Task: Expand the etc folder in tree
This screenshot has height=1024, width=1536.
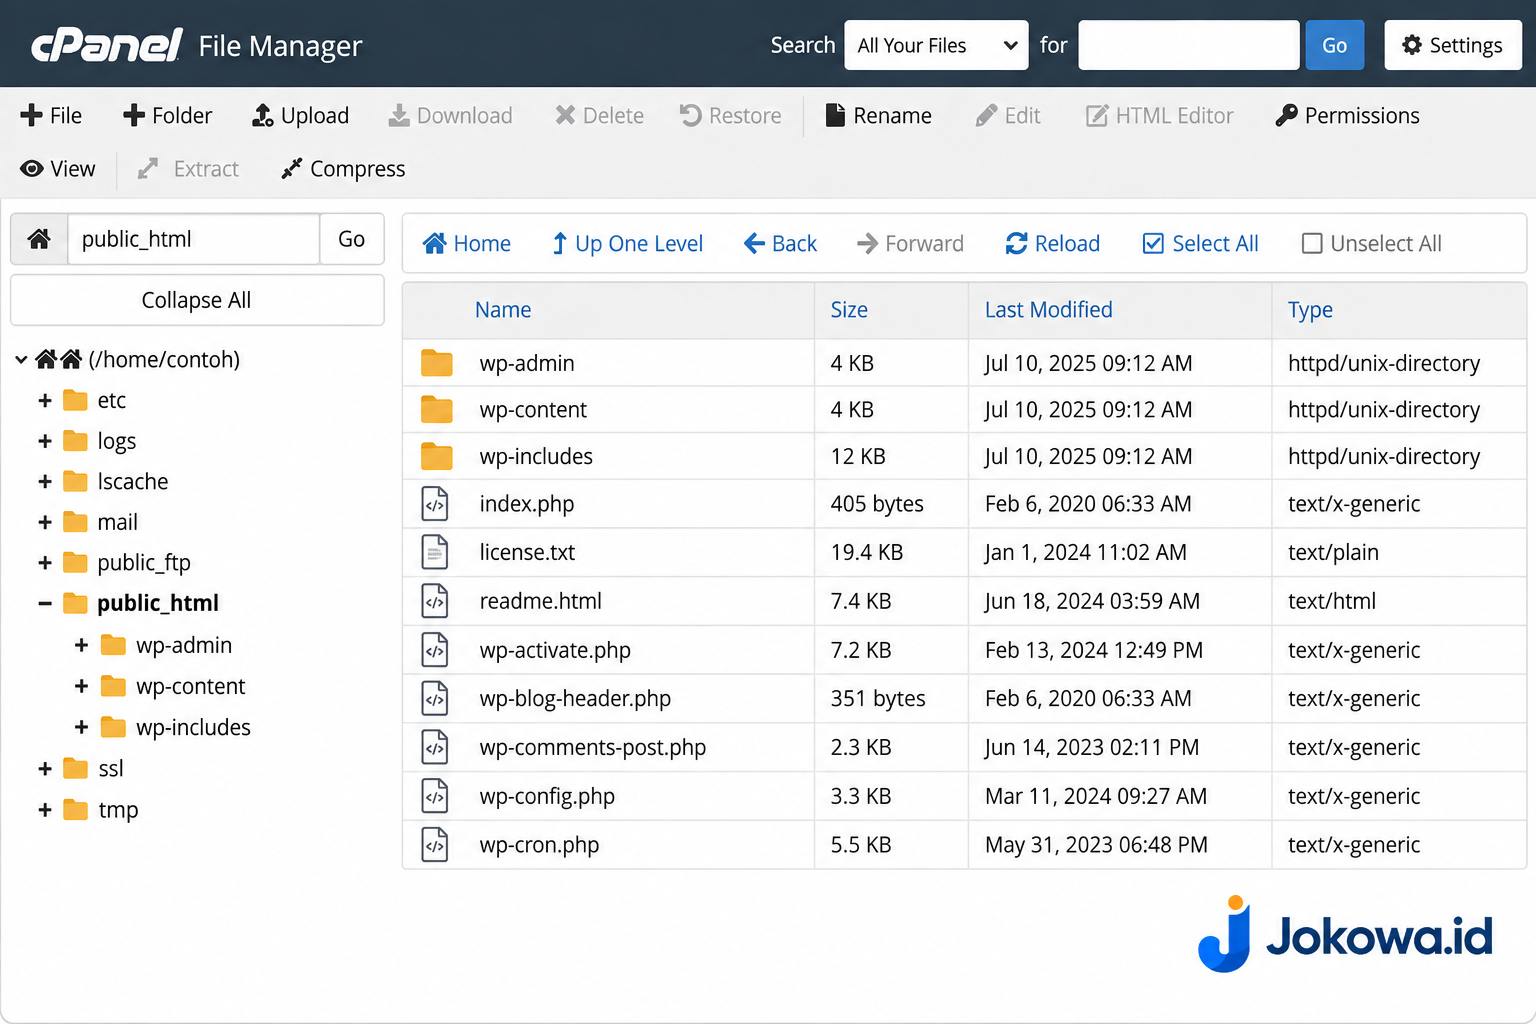Action: (45, 400)
